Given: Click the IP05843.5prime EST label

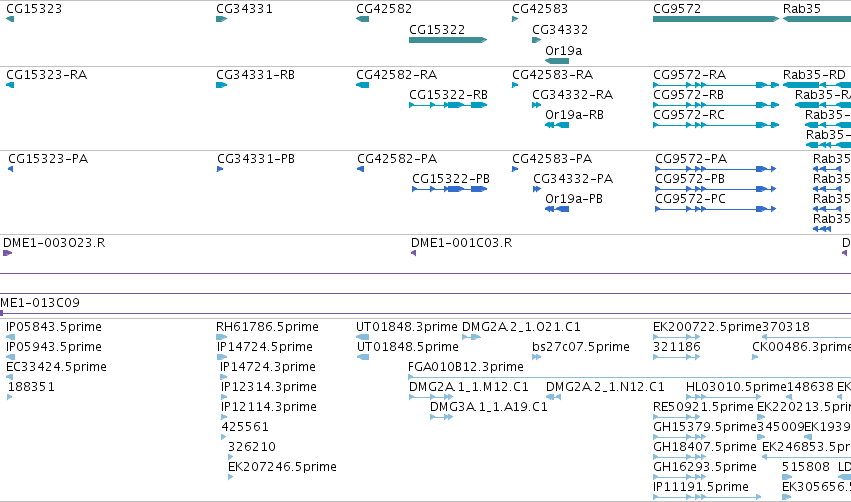Looking at the screenshot, I should tap(54, 327).
